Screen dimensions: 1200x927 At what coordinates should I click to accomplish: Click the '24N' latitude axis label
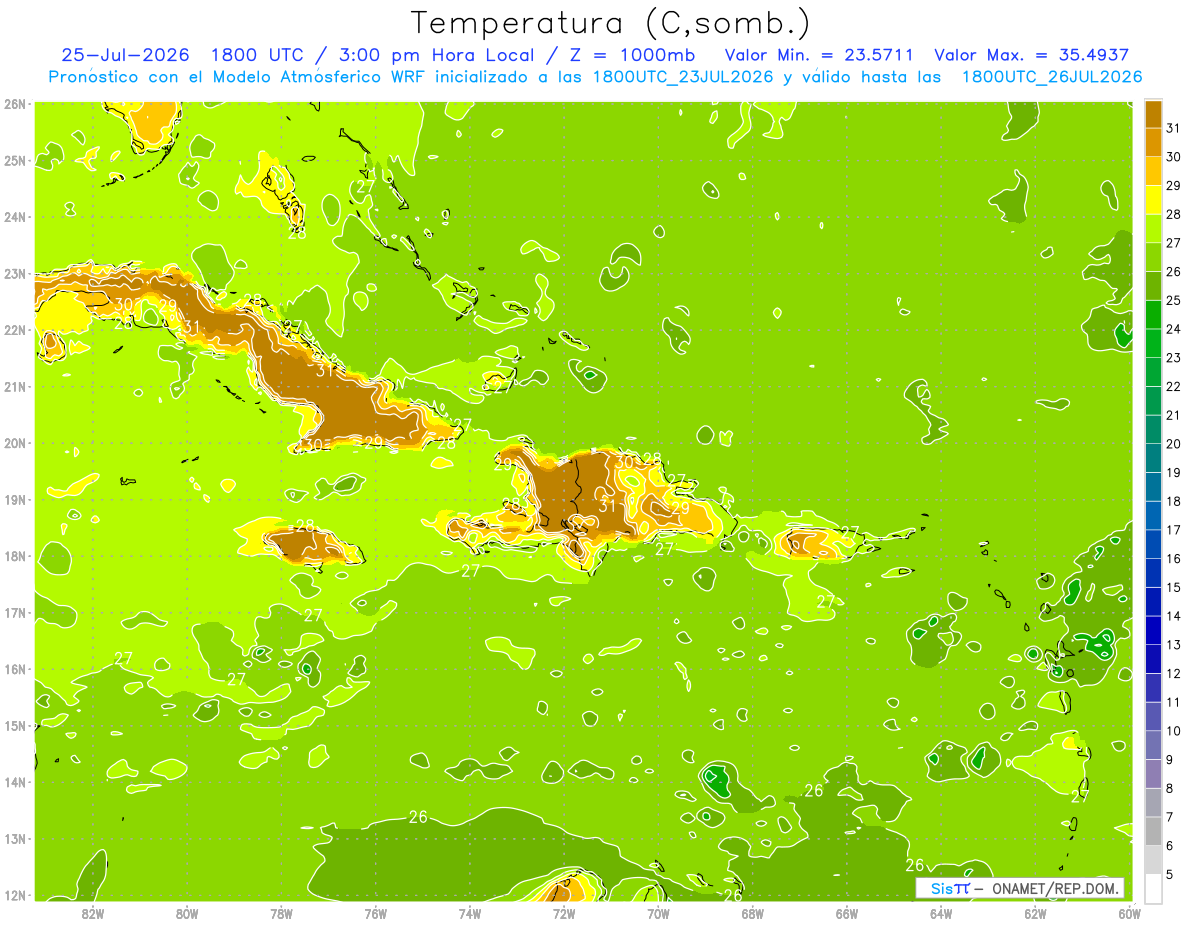(x=15, y=217)
